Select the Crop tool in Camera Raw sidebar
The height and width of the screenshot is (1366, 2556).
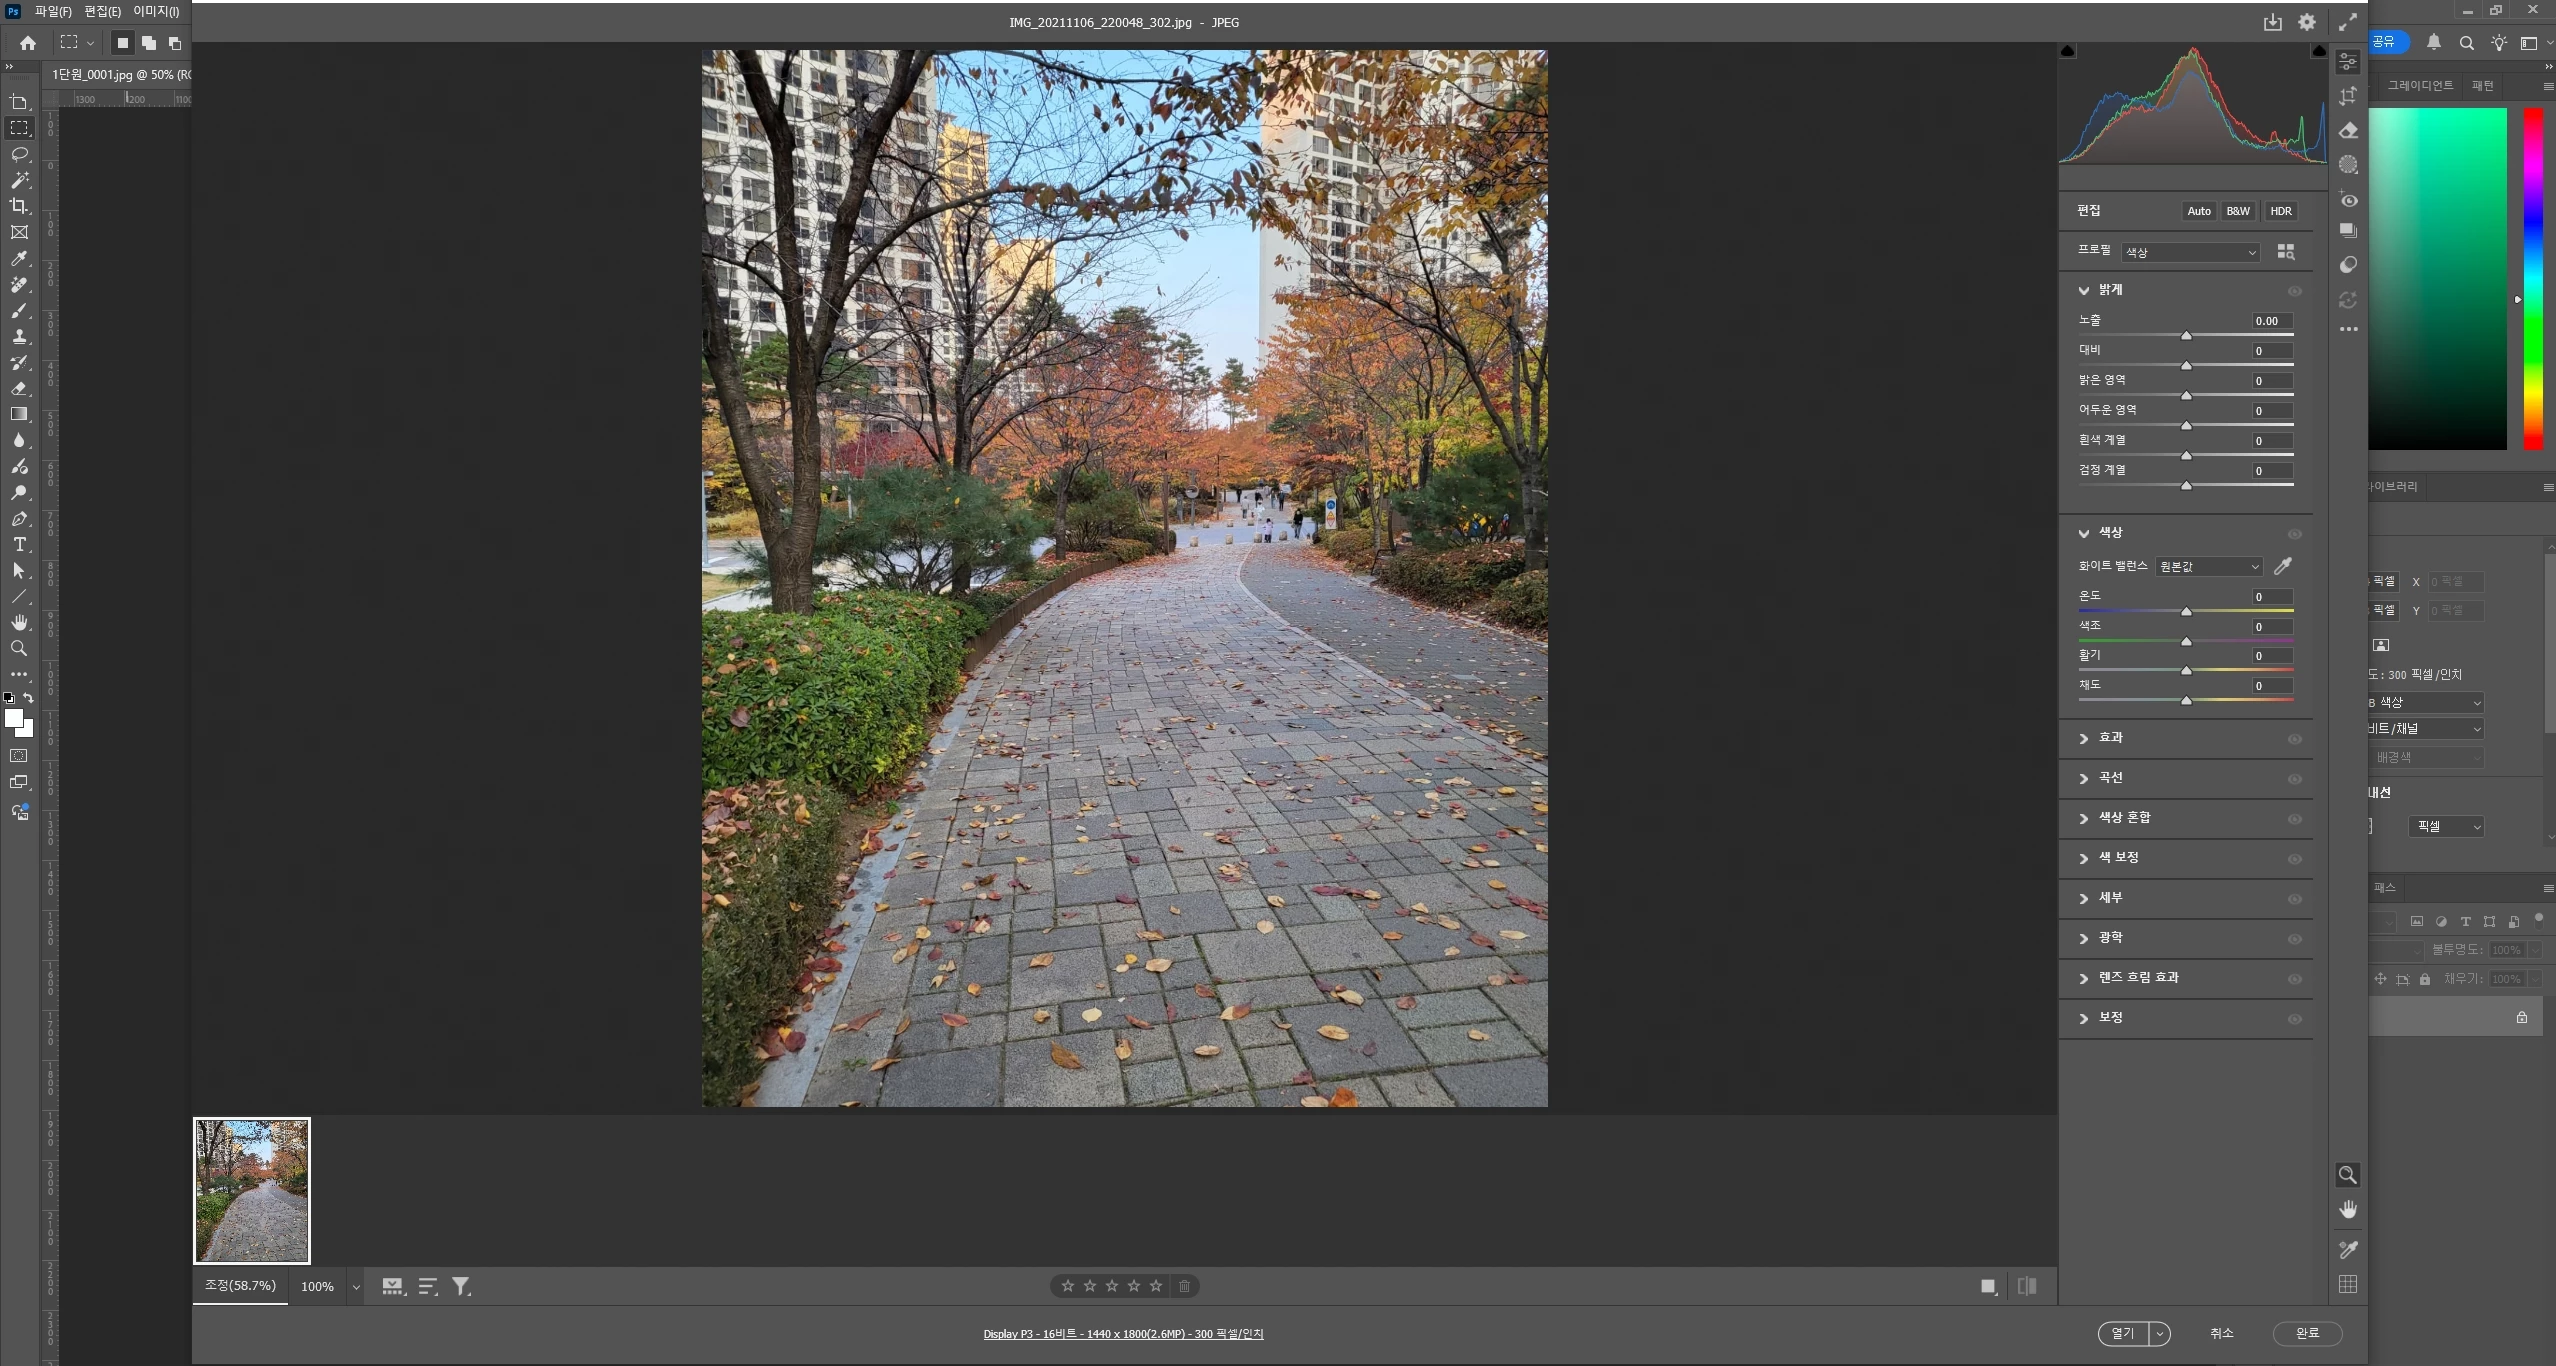point(2348,96)
